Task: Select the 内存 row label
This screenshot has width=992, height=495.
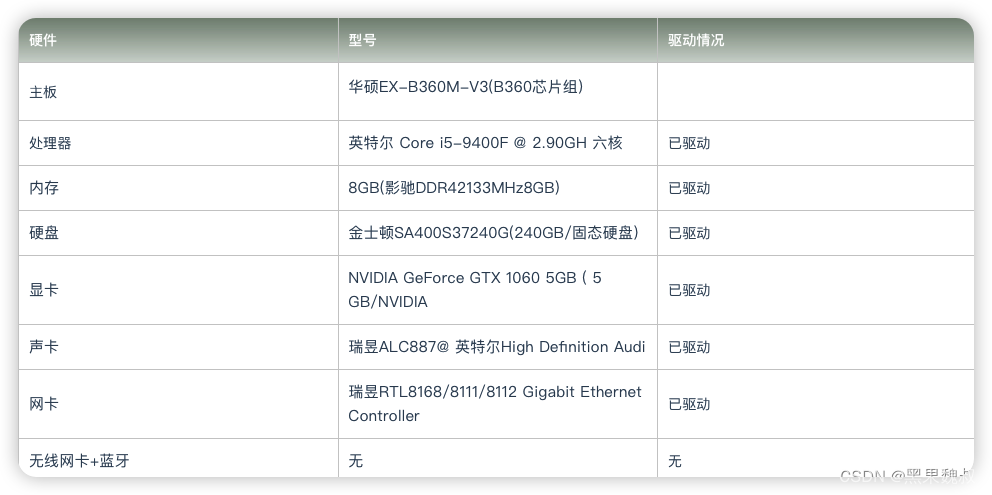Action: point(43,188)
